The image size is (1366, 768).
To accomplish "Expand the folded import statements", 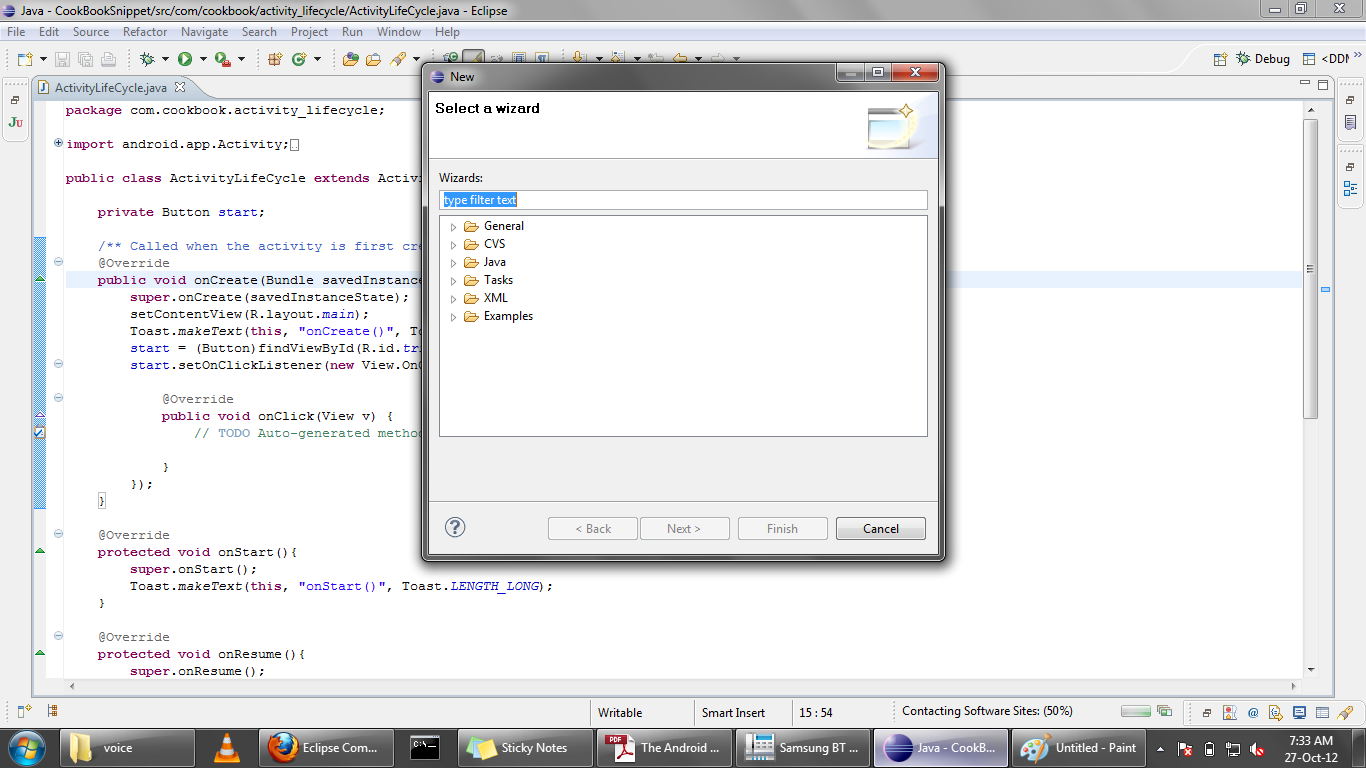I will tap(58, 143).
